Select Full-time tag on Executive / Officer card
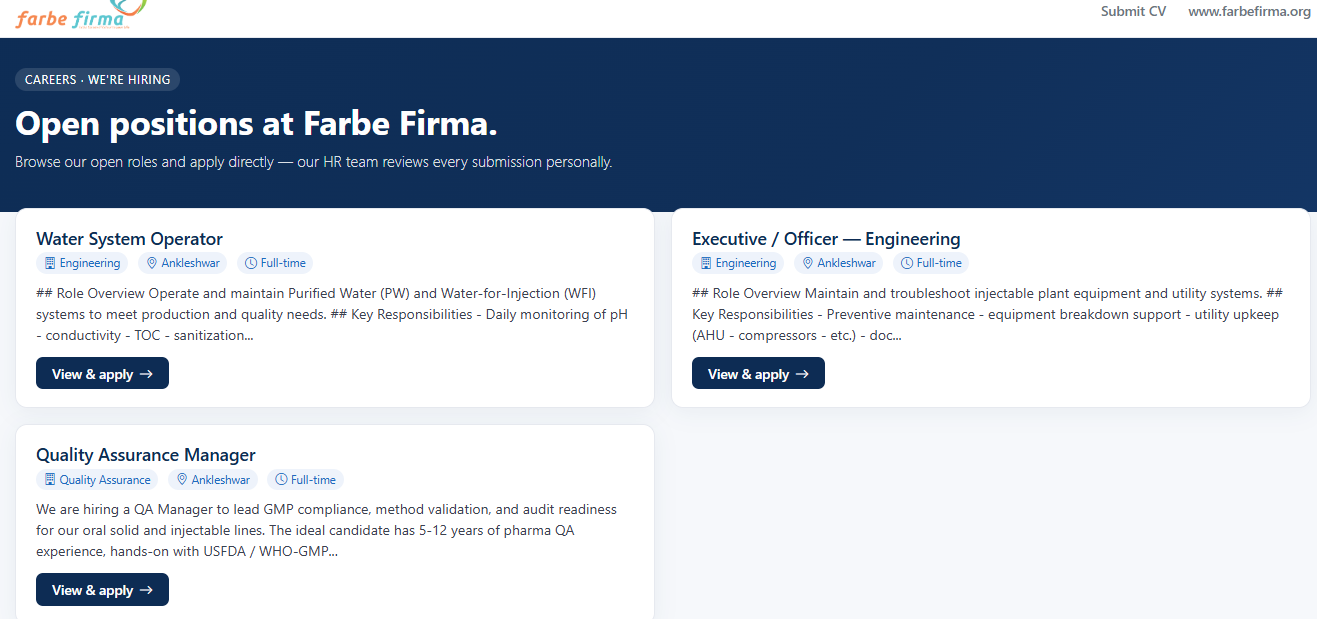 click(x=930, y=263)
